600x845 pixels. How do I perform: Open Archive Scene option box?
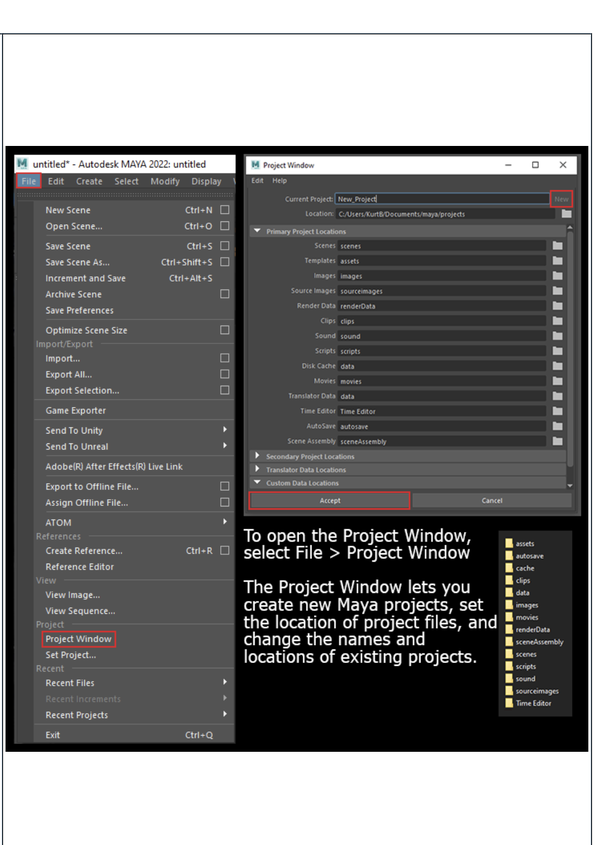tap(225, 294)
